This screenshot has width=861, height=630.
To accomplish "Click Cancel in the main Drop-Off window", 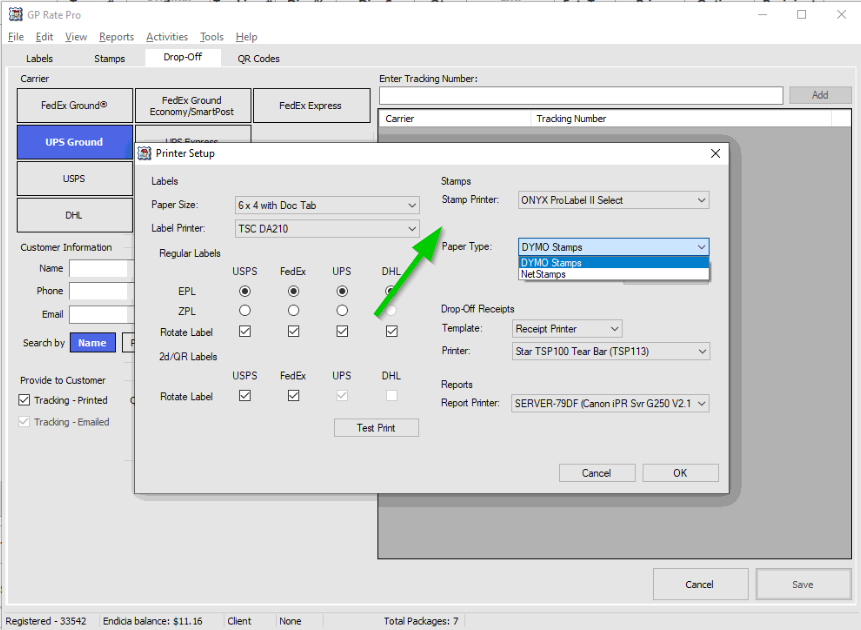I will tap(700, 584).
